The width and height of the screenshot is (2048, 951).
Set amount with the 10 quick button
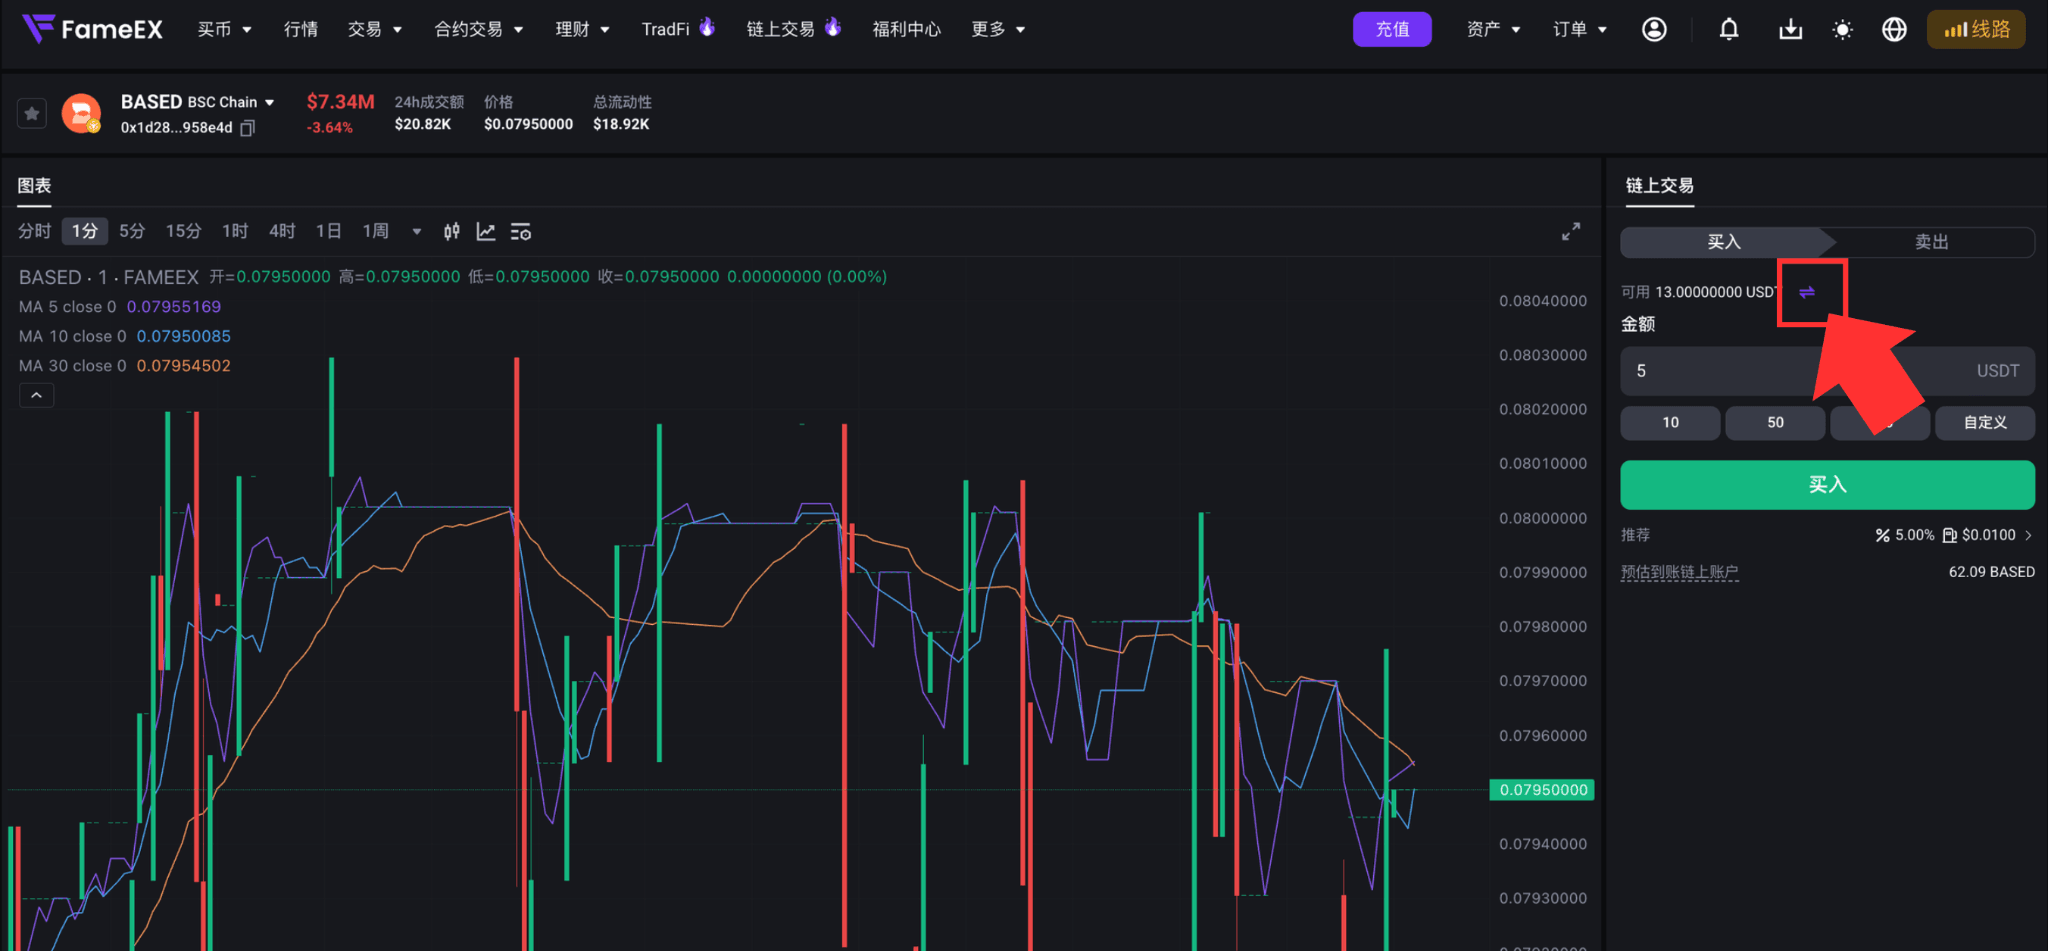1671,423
